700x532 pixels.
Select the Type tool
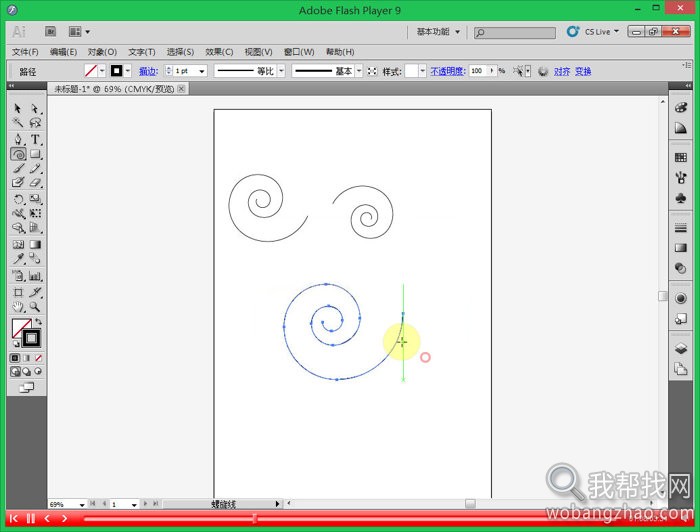[x=35, y=139]
